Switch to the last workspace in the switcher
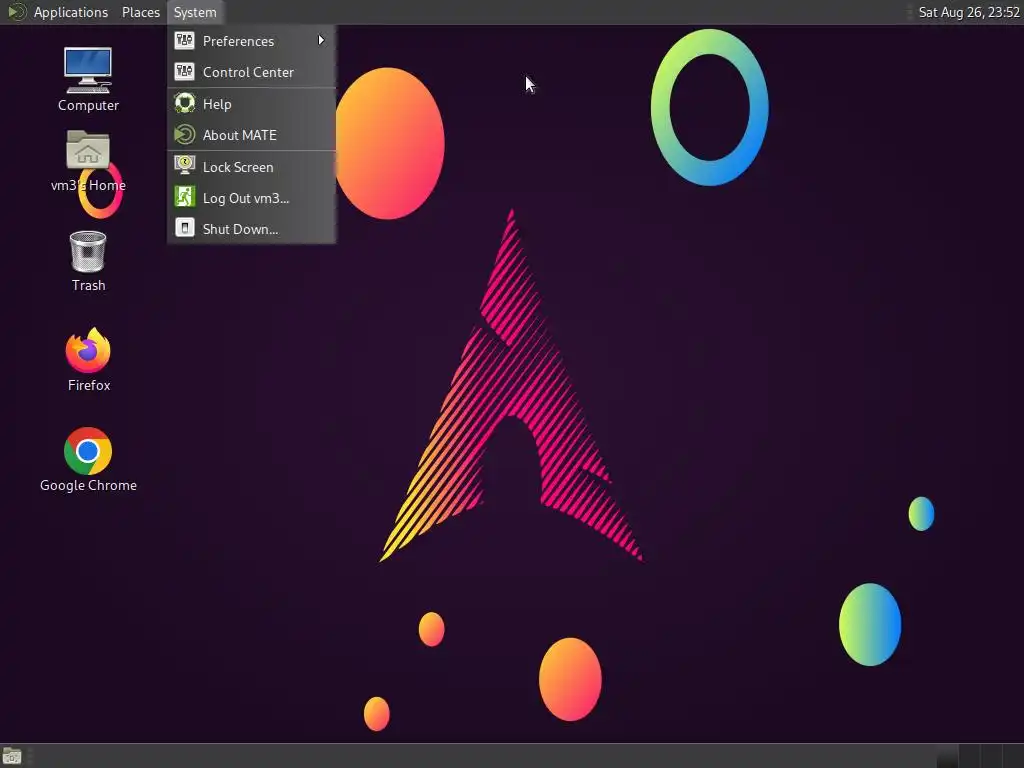The image size is (1024, 768). click(x=1013, y=756)
